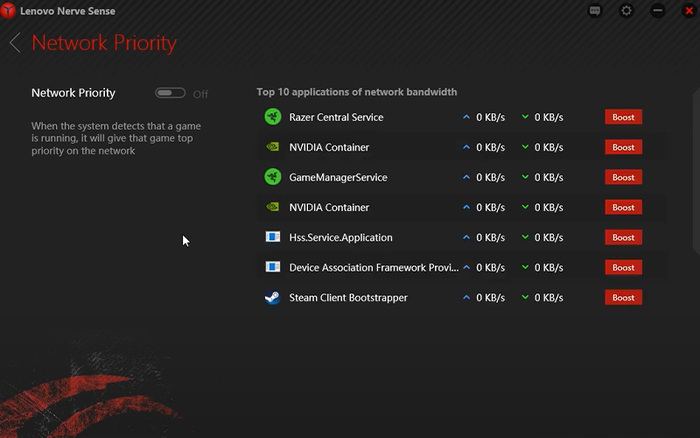Boost Device Association Framework Provider
This screenshot has width=700, height=438.
coord(623,267)
